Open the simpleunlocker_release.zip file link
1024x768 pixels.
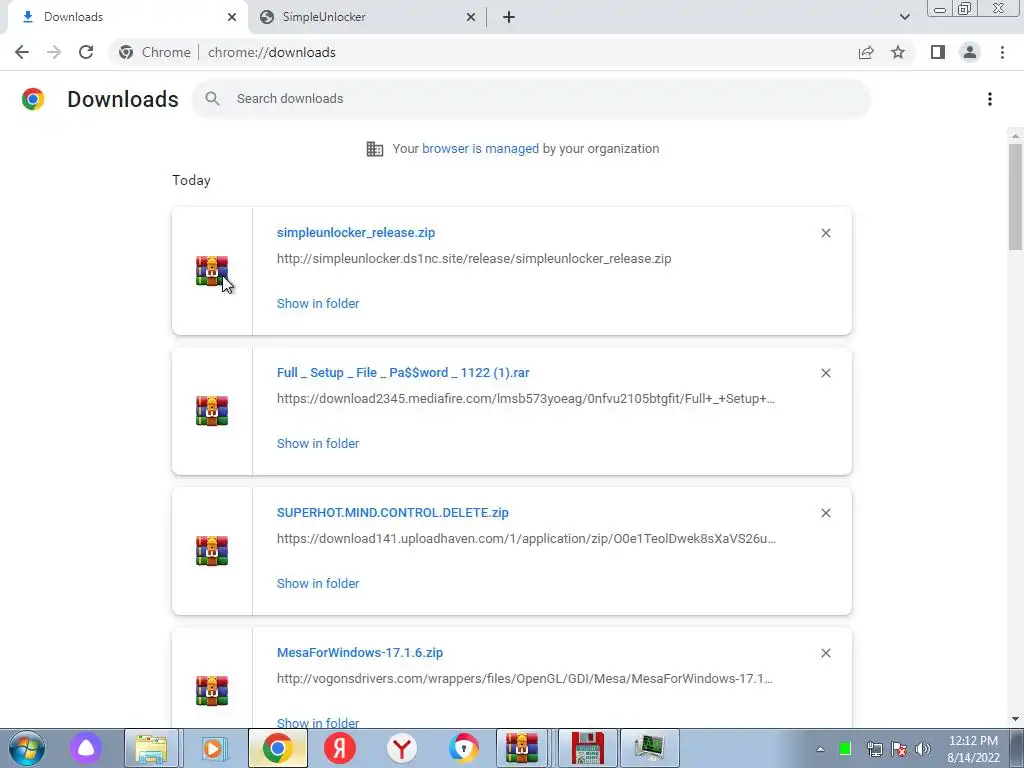pos(356,232)
